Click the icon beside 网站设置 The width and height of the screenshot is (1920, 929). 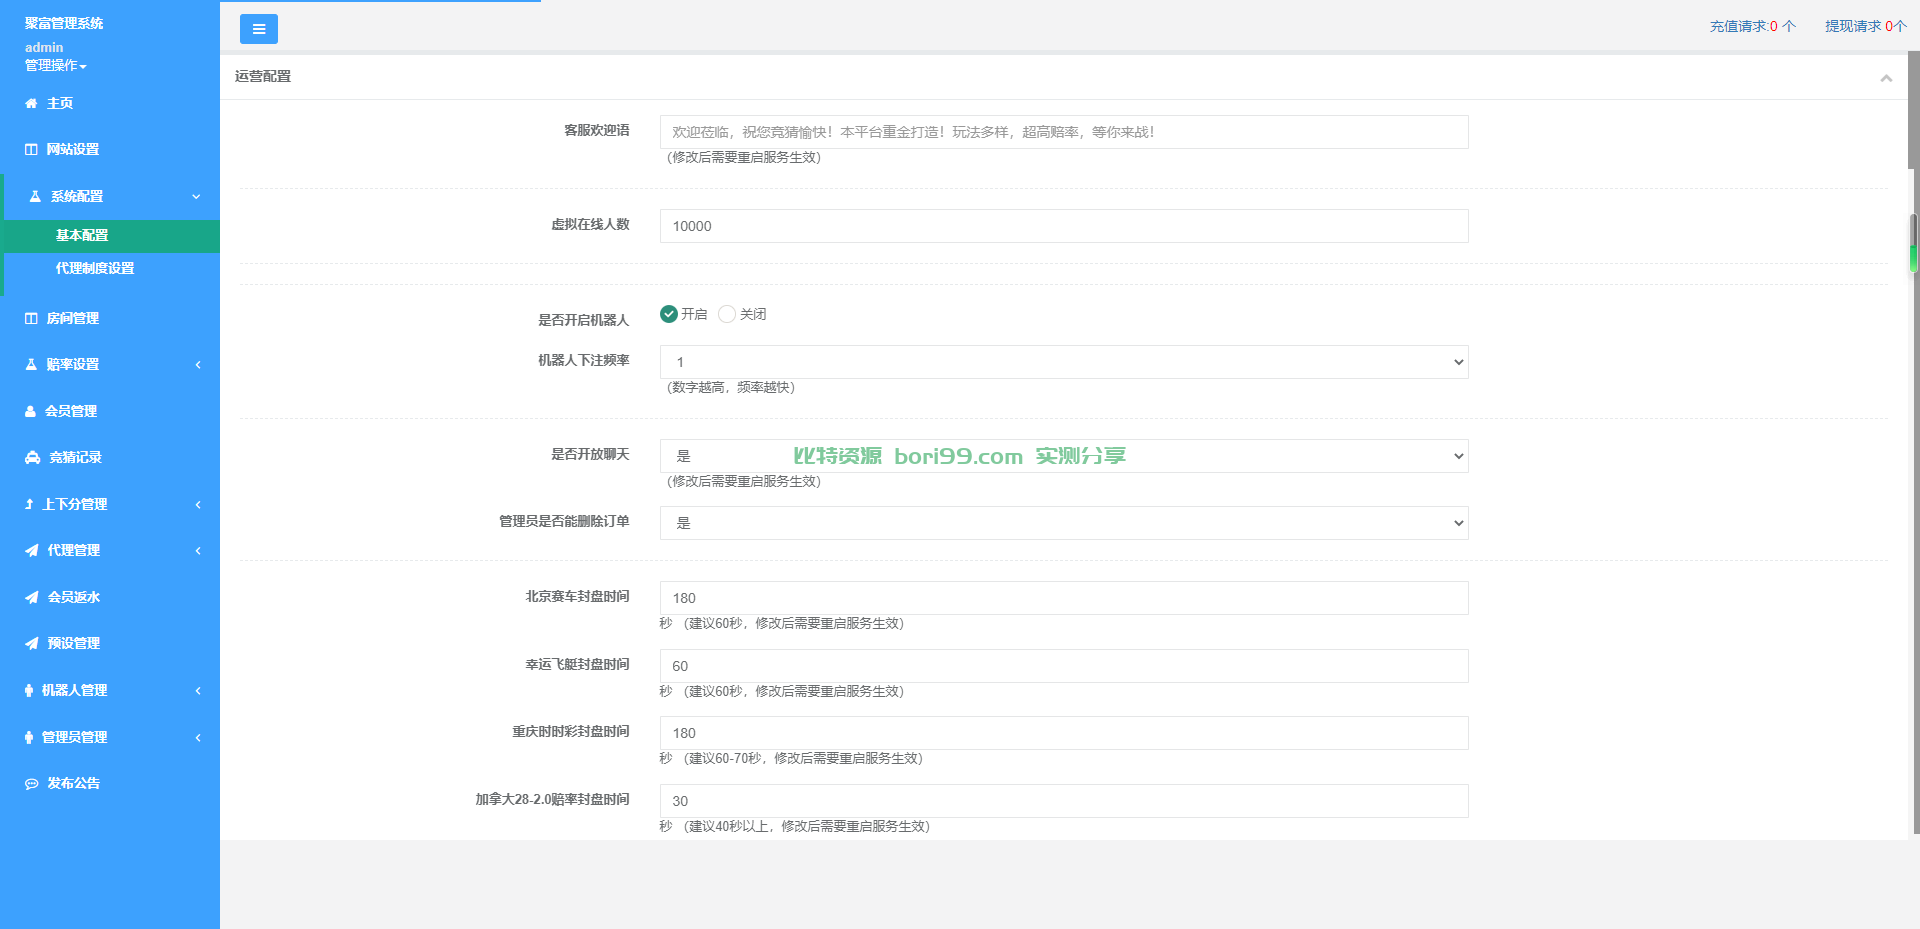click(31, 149)
